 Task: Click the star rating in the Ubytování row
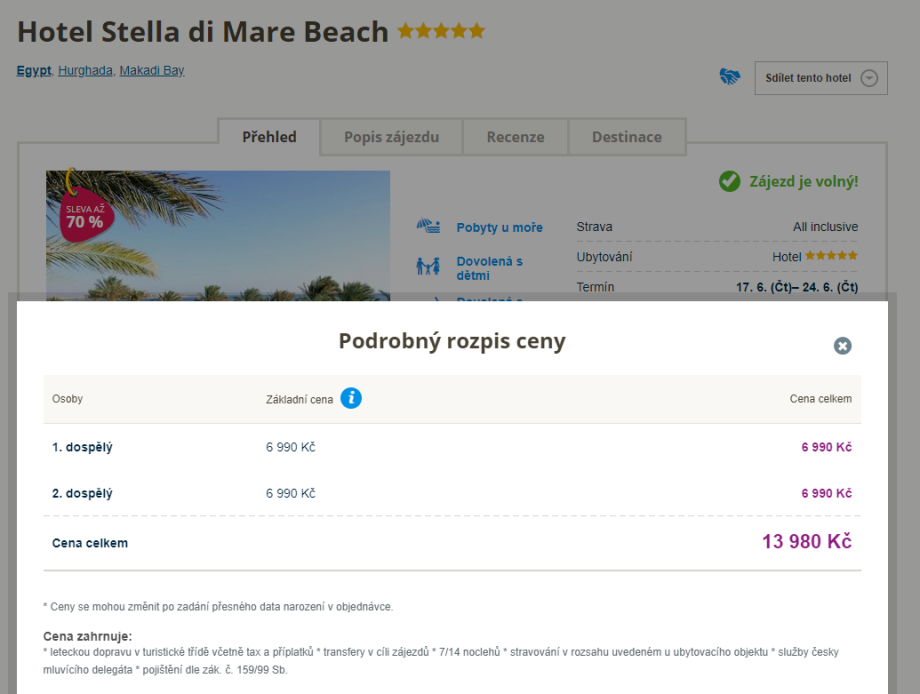831,257
